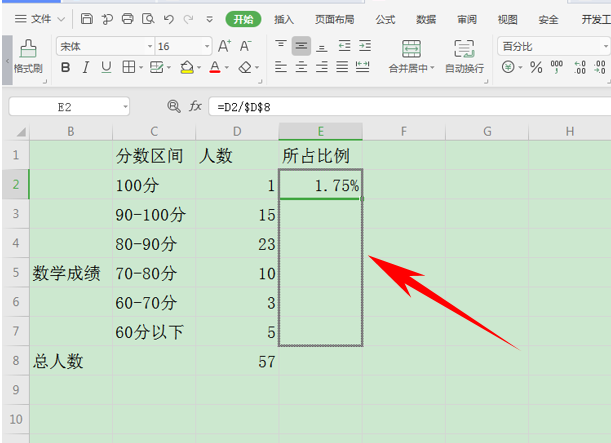Image resolution: width=611 pixels, height=443 pixels.
Task: Switch to the 数据 tab
Action: coord(426,19)
